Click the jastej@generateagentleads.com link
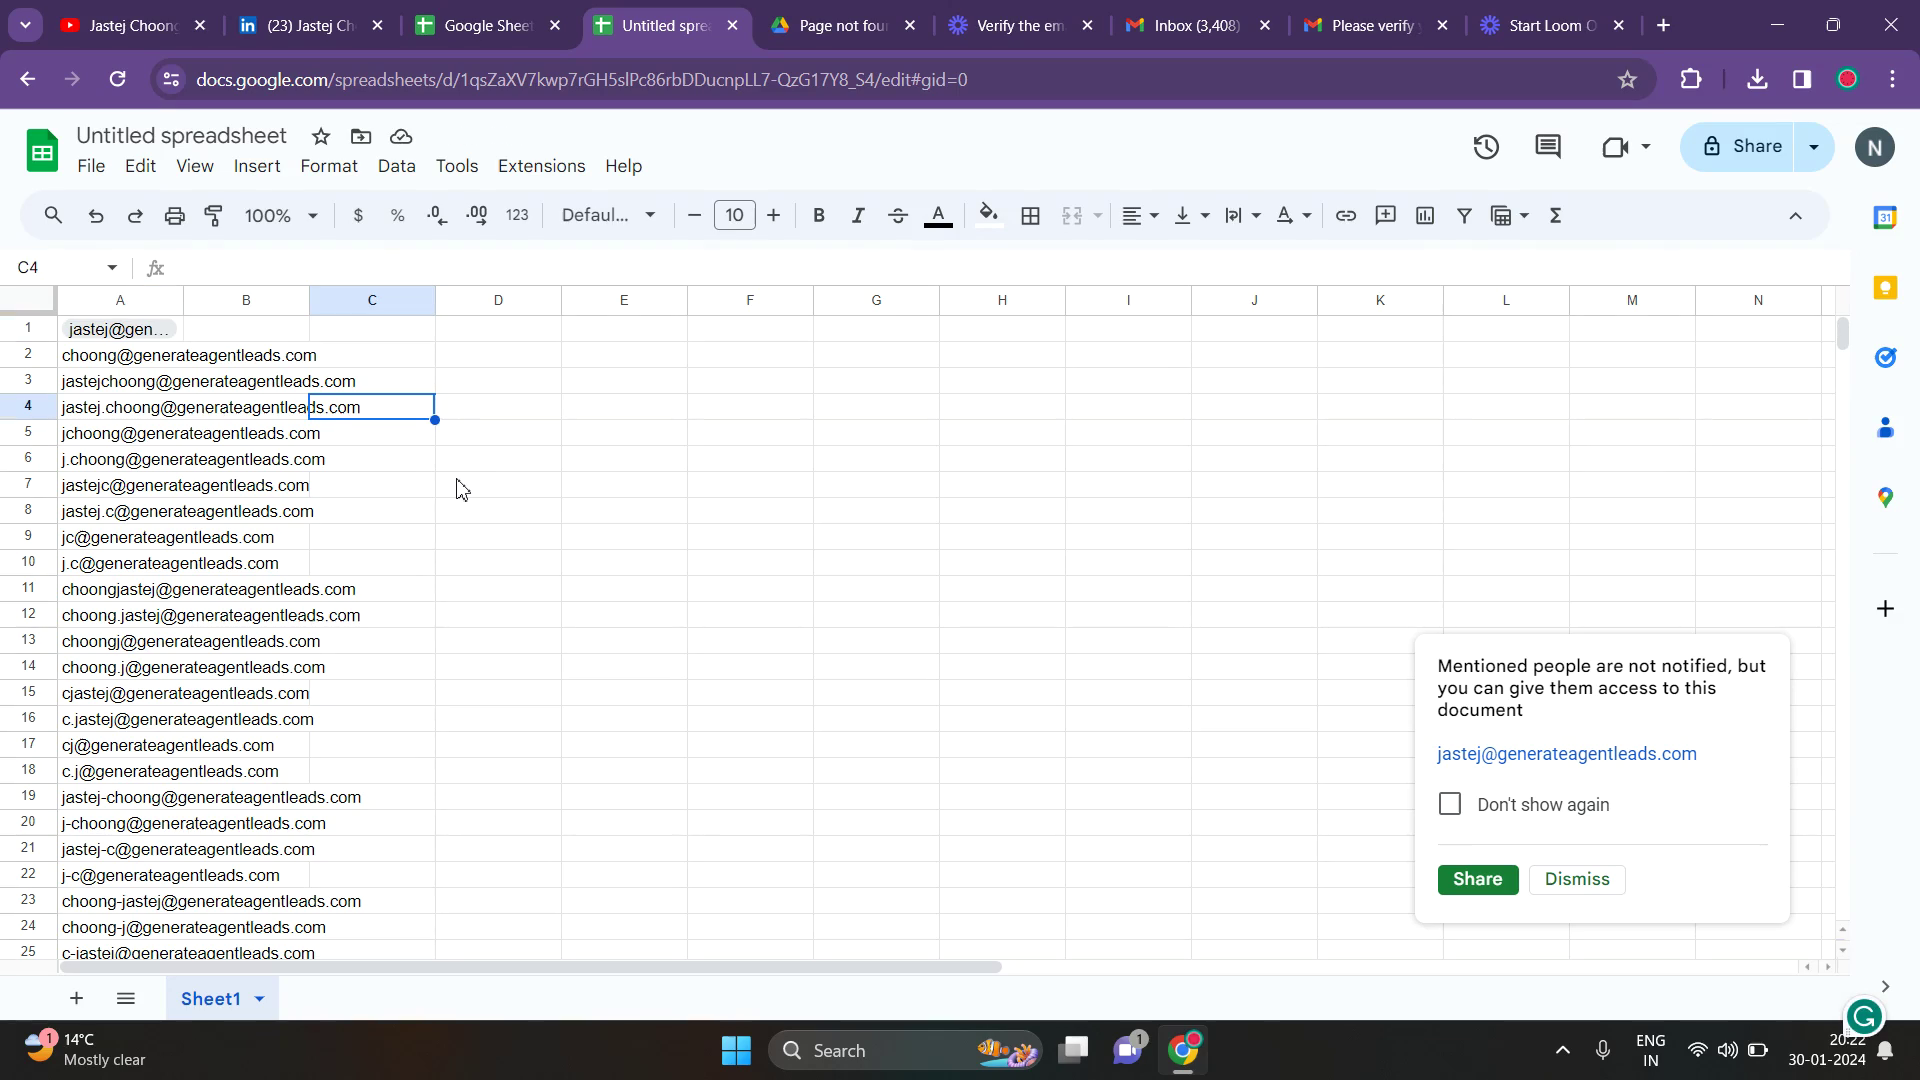Viewport: 1920px width, 1080px height. [1566, 753]
